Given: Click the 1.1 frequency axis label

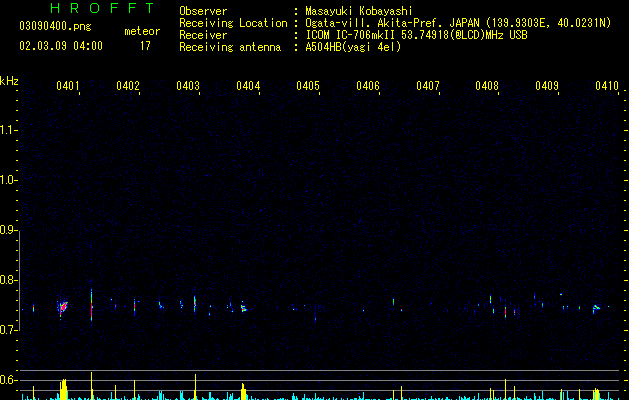Looking at the screenshot, I should [x=7, y=130].
